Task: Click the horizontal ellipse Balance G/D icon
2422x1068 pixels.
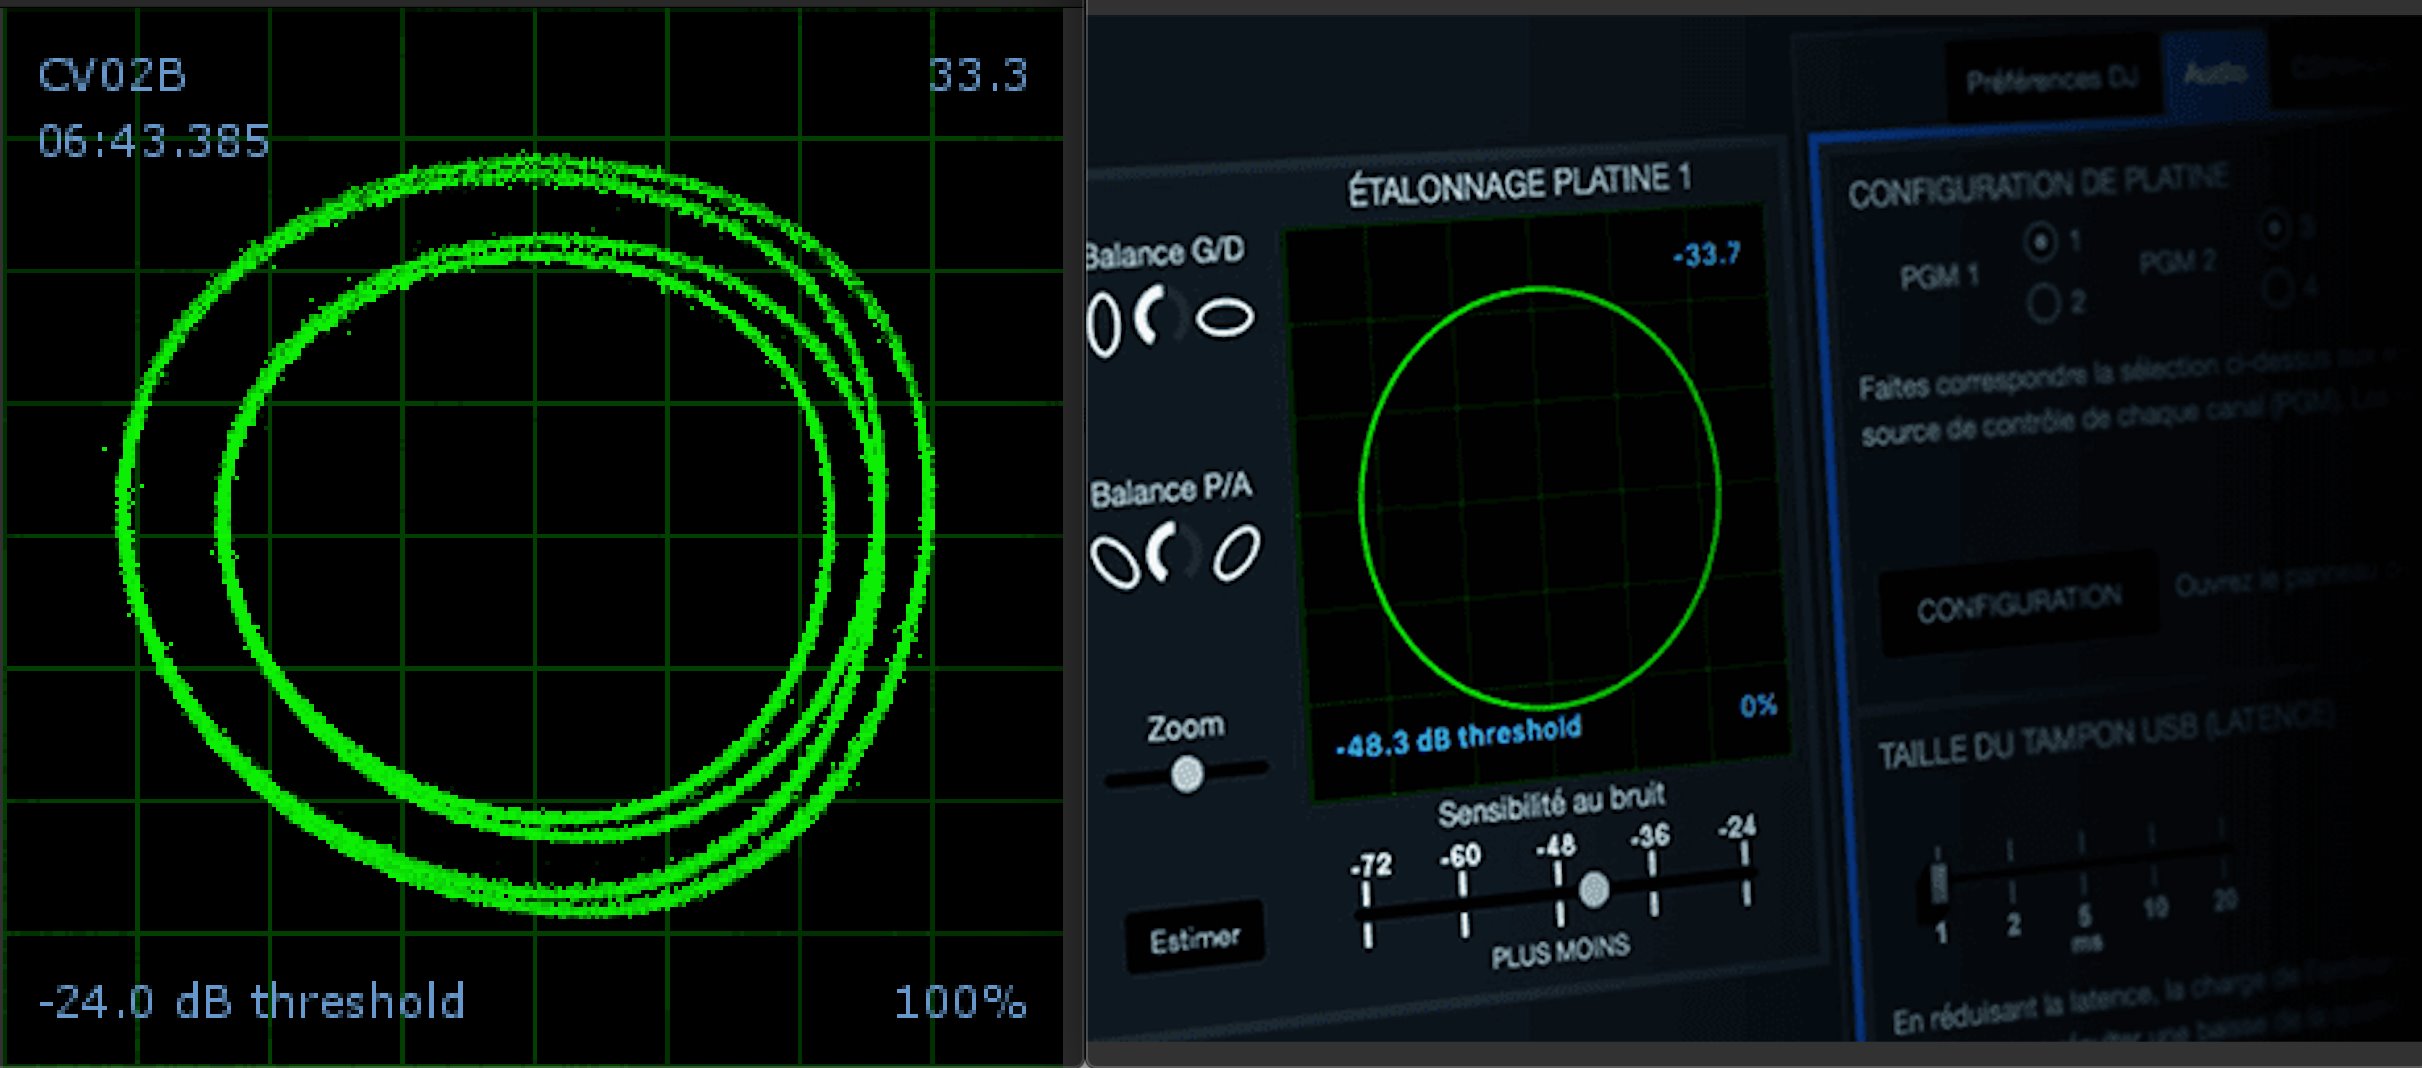Action: click(x=1225, y=318)
